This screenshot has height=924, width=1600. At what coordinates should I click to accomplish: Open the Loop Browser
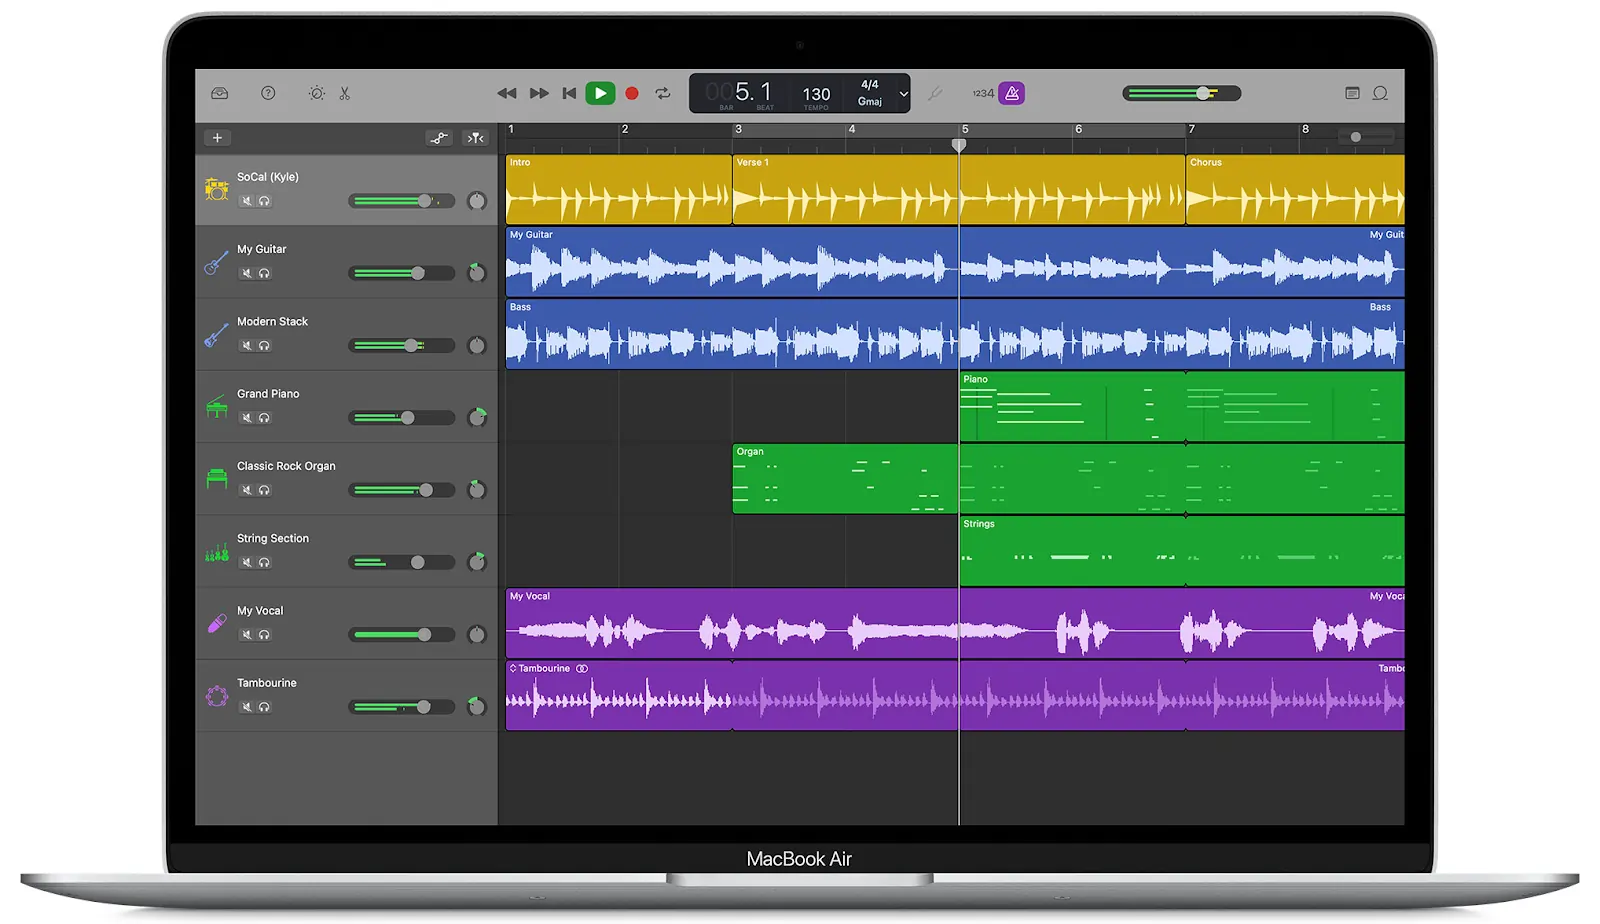click(x=1381, y=93)
